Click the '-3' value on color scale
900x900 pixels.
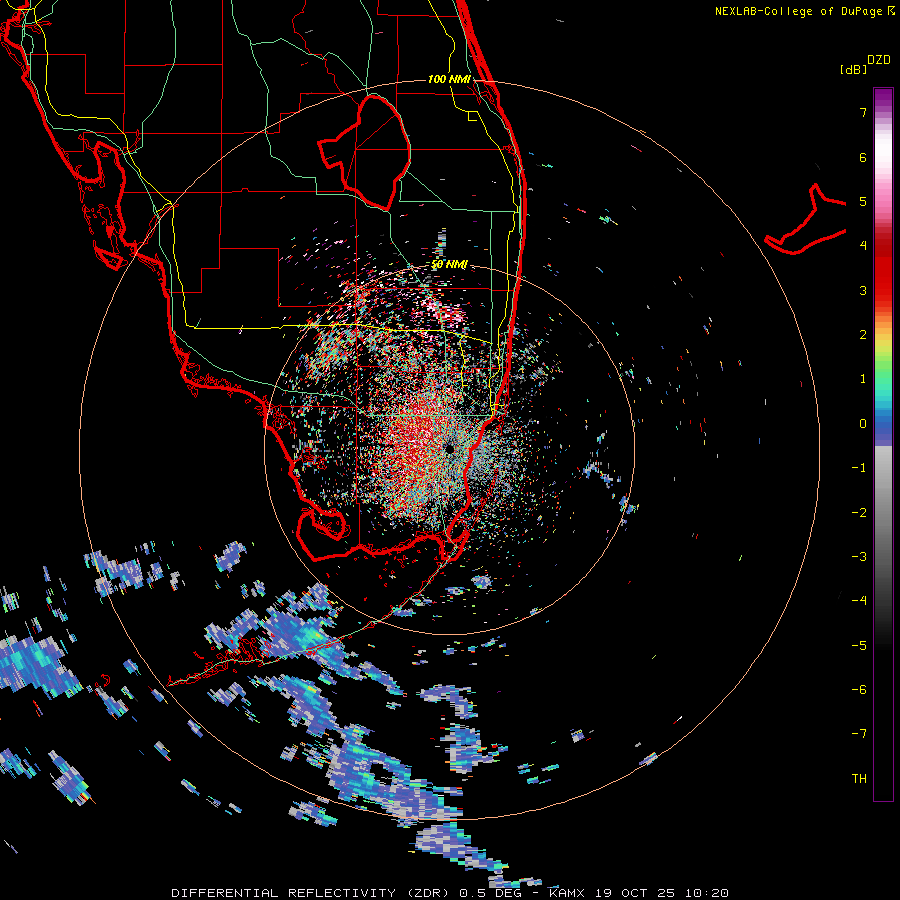(x=859, y=557)
